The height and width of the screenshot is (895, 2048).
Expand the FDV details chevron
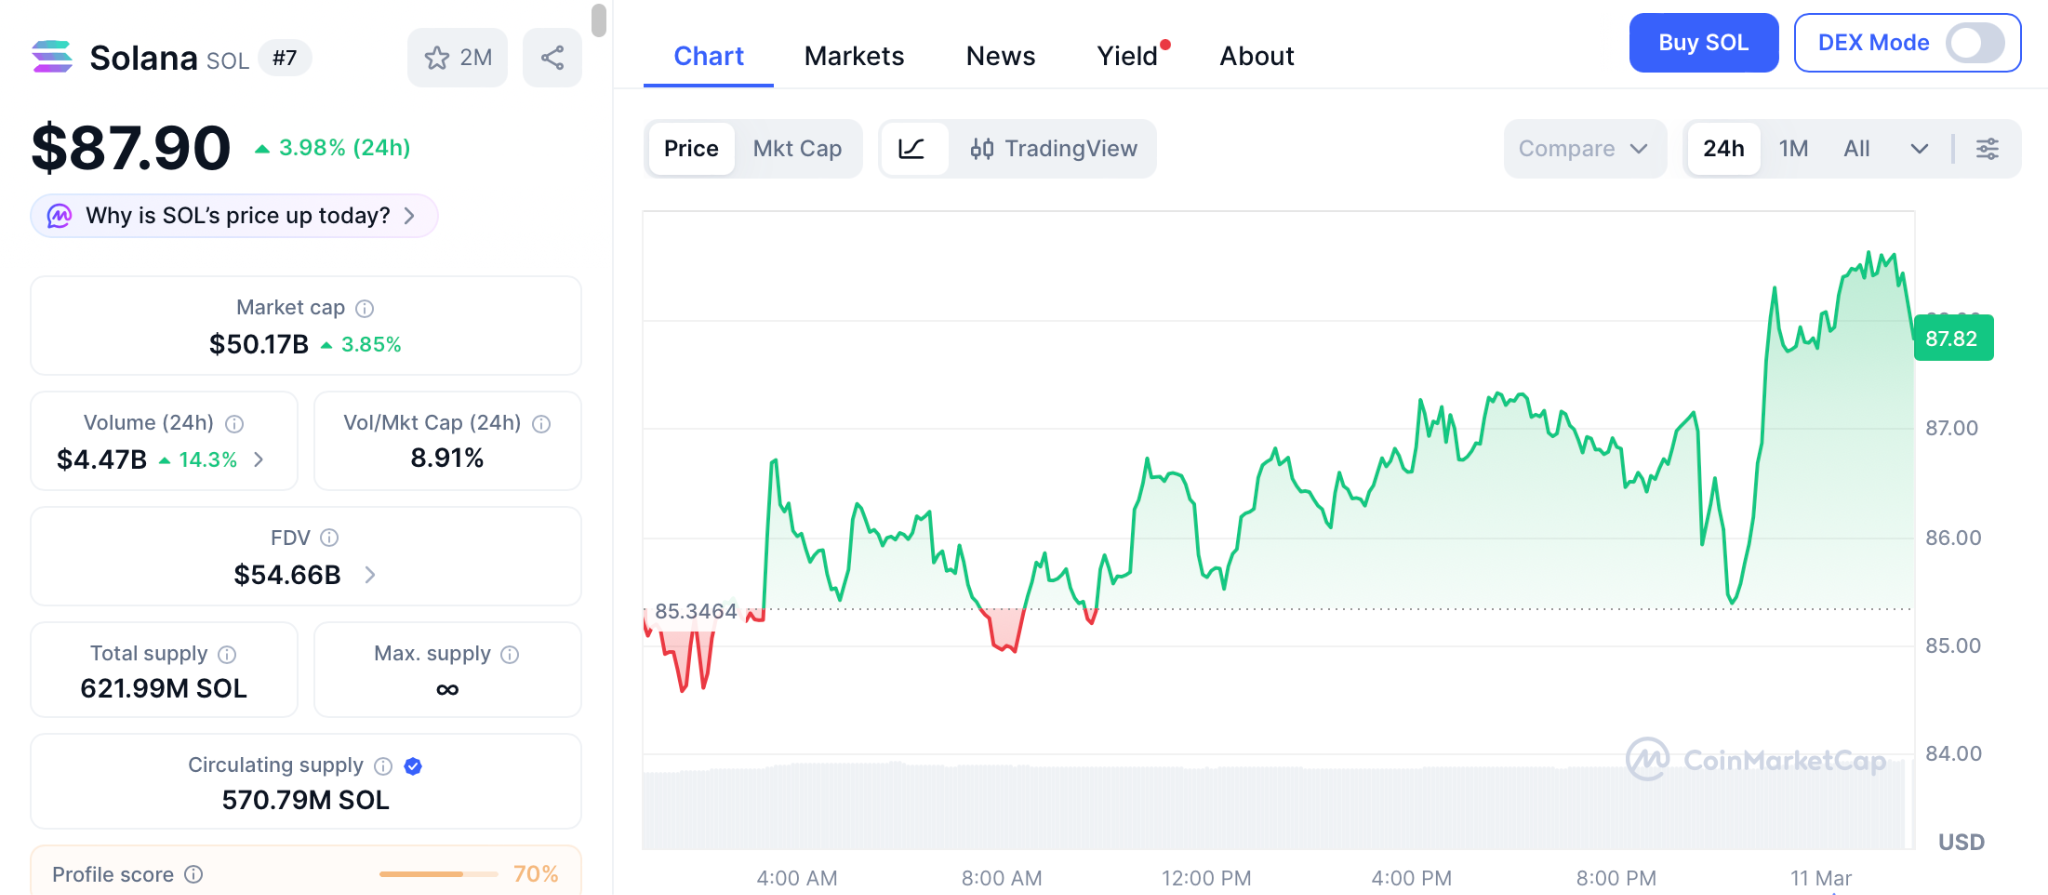click(x=370, y=575)
